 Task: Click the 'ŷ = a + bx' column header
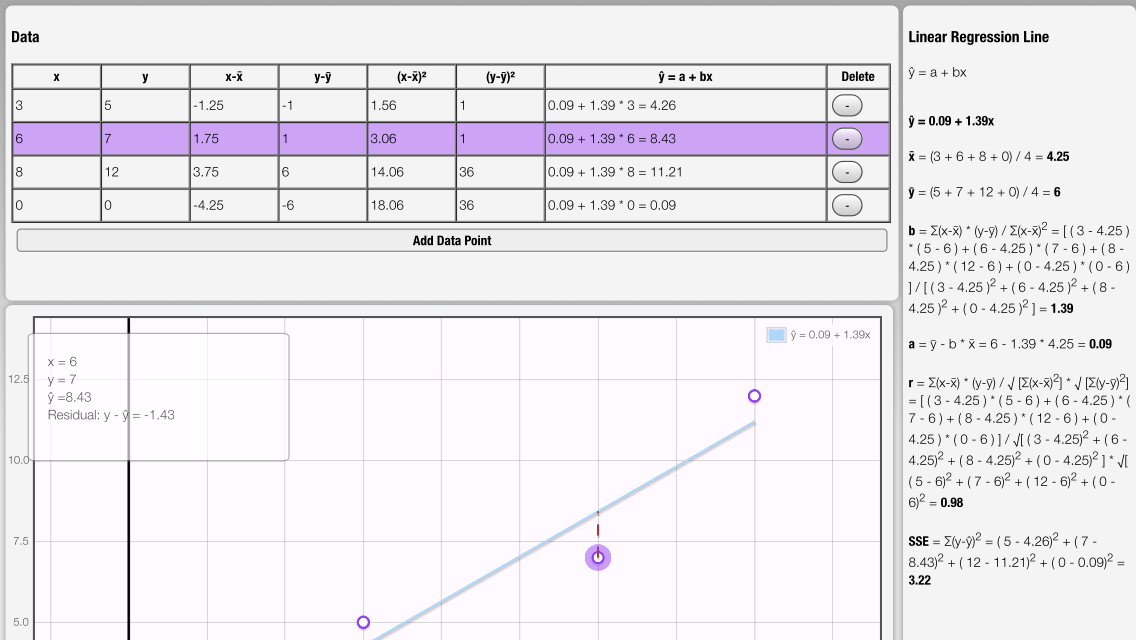point(685,77)
